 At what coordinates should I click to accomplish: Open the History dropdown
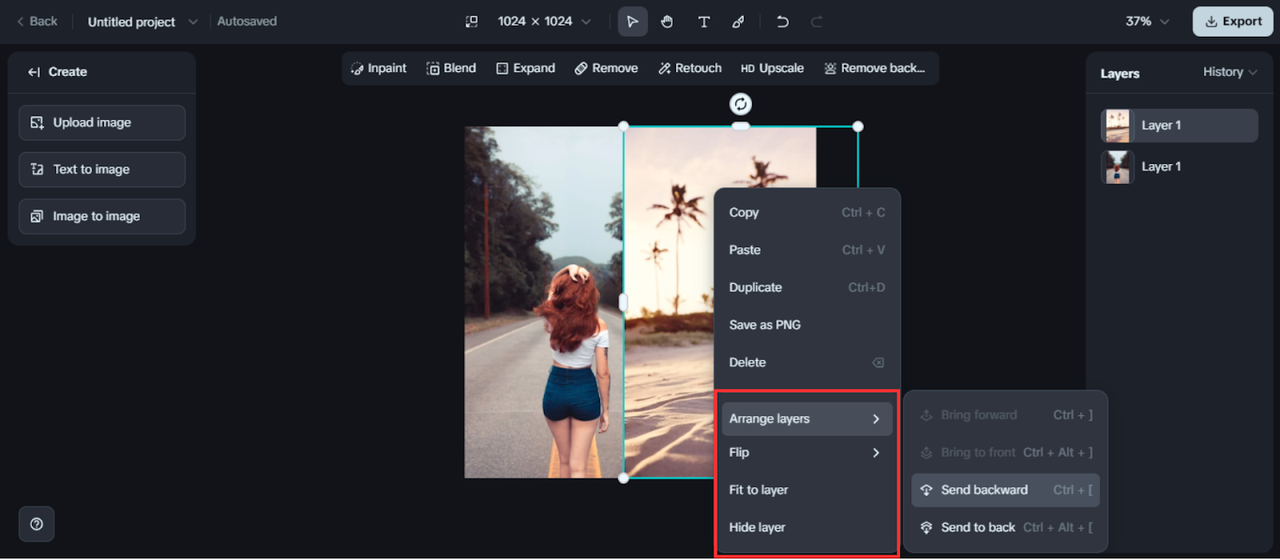(x=1230, y=72)
